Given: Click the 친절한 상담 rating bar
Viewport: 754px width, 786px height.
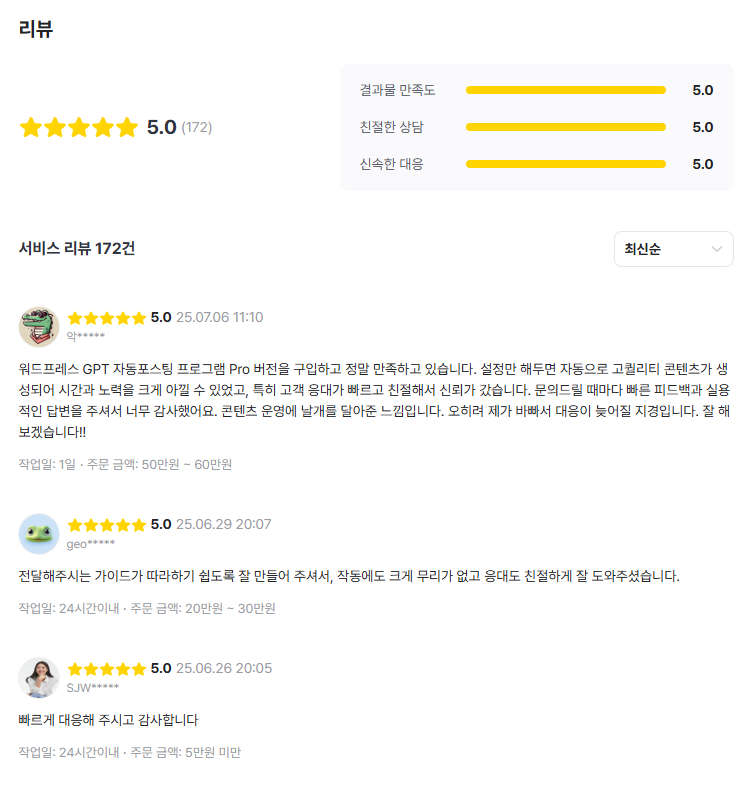Looking at the screenshot, I should point(565,127).
